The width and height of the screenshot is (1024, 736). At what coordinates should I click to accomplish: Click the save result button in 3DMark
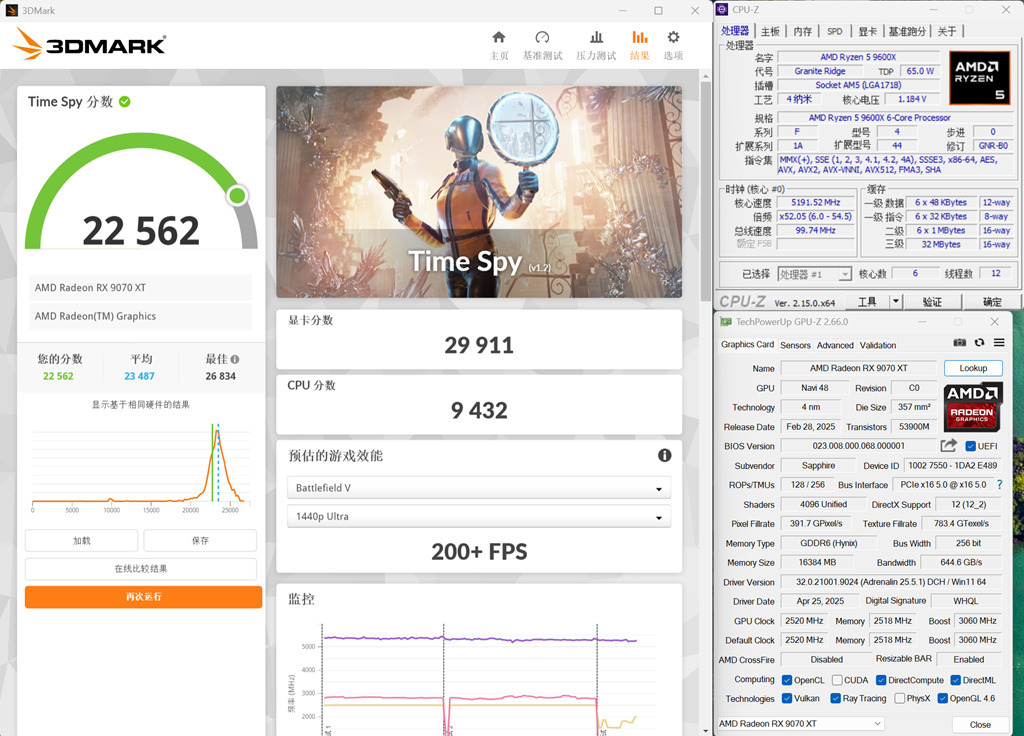(200, 541)
